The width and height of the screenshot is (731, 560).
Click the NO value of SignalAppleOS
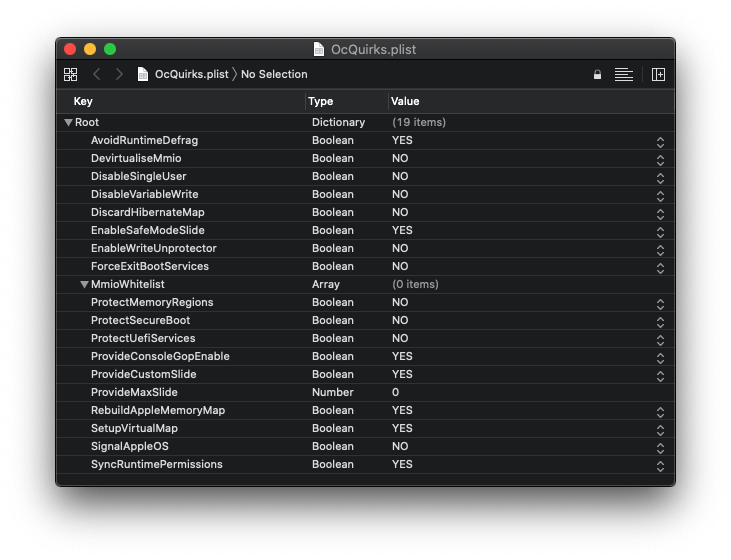[x=400, y=446]
